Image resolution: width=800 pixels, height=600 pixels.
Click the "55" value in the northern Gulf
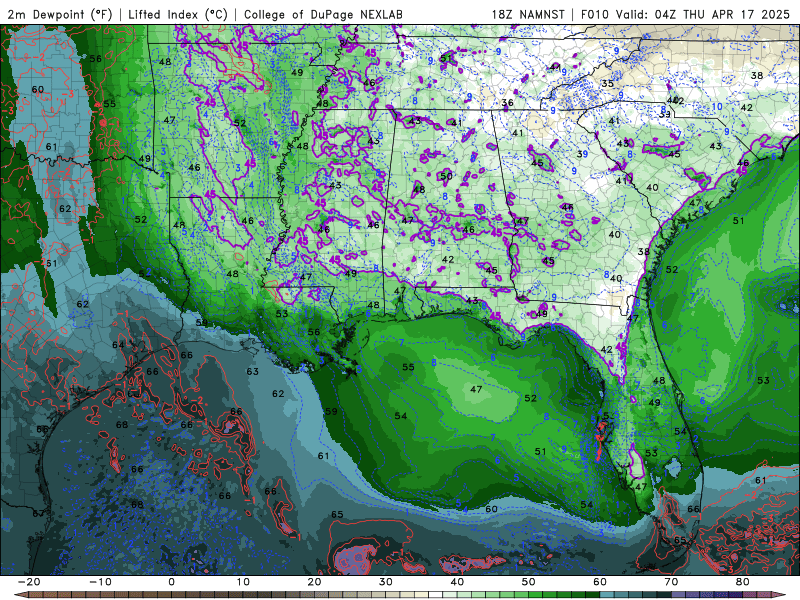[408, 367]
